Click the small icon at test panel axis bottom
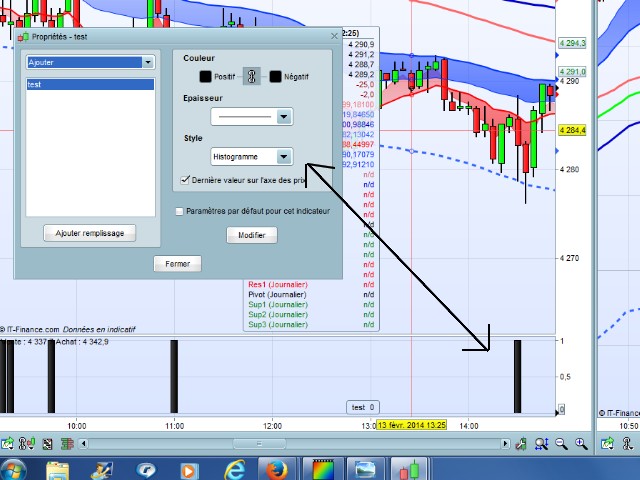Image resolution: width=640 pixels, height=480 pixels. pos(562,409)
